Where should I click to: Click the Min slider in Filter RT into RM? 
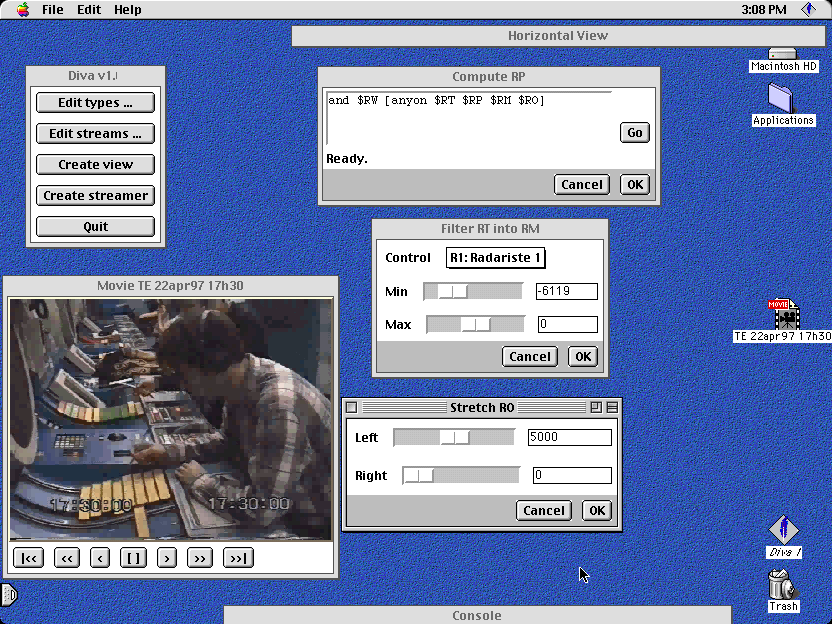tap(473, 292)
